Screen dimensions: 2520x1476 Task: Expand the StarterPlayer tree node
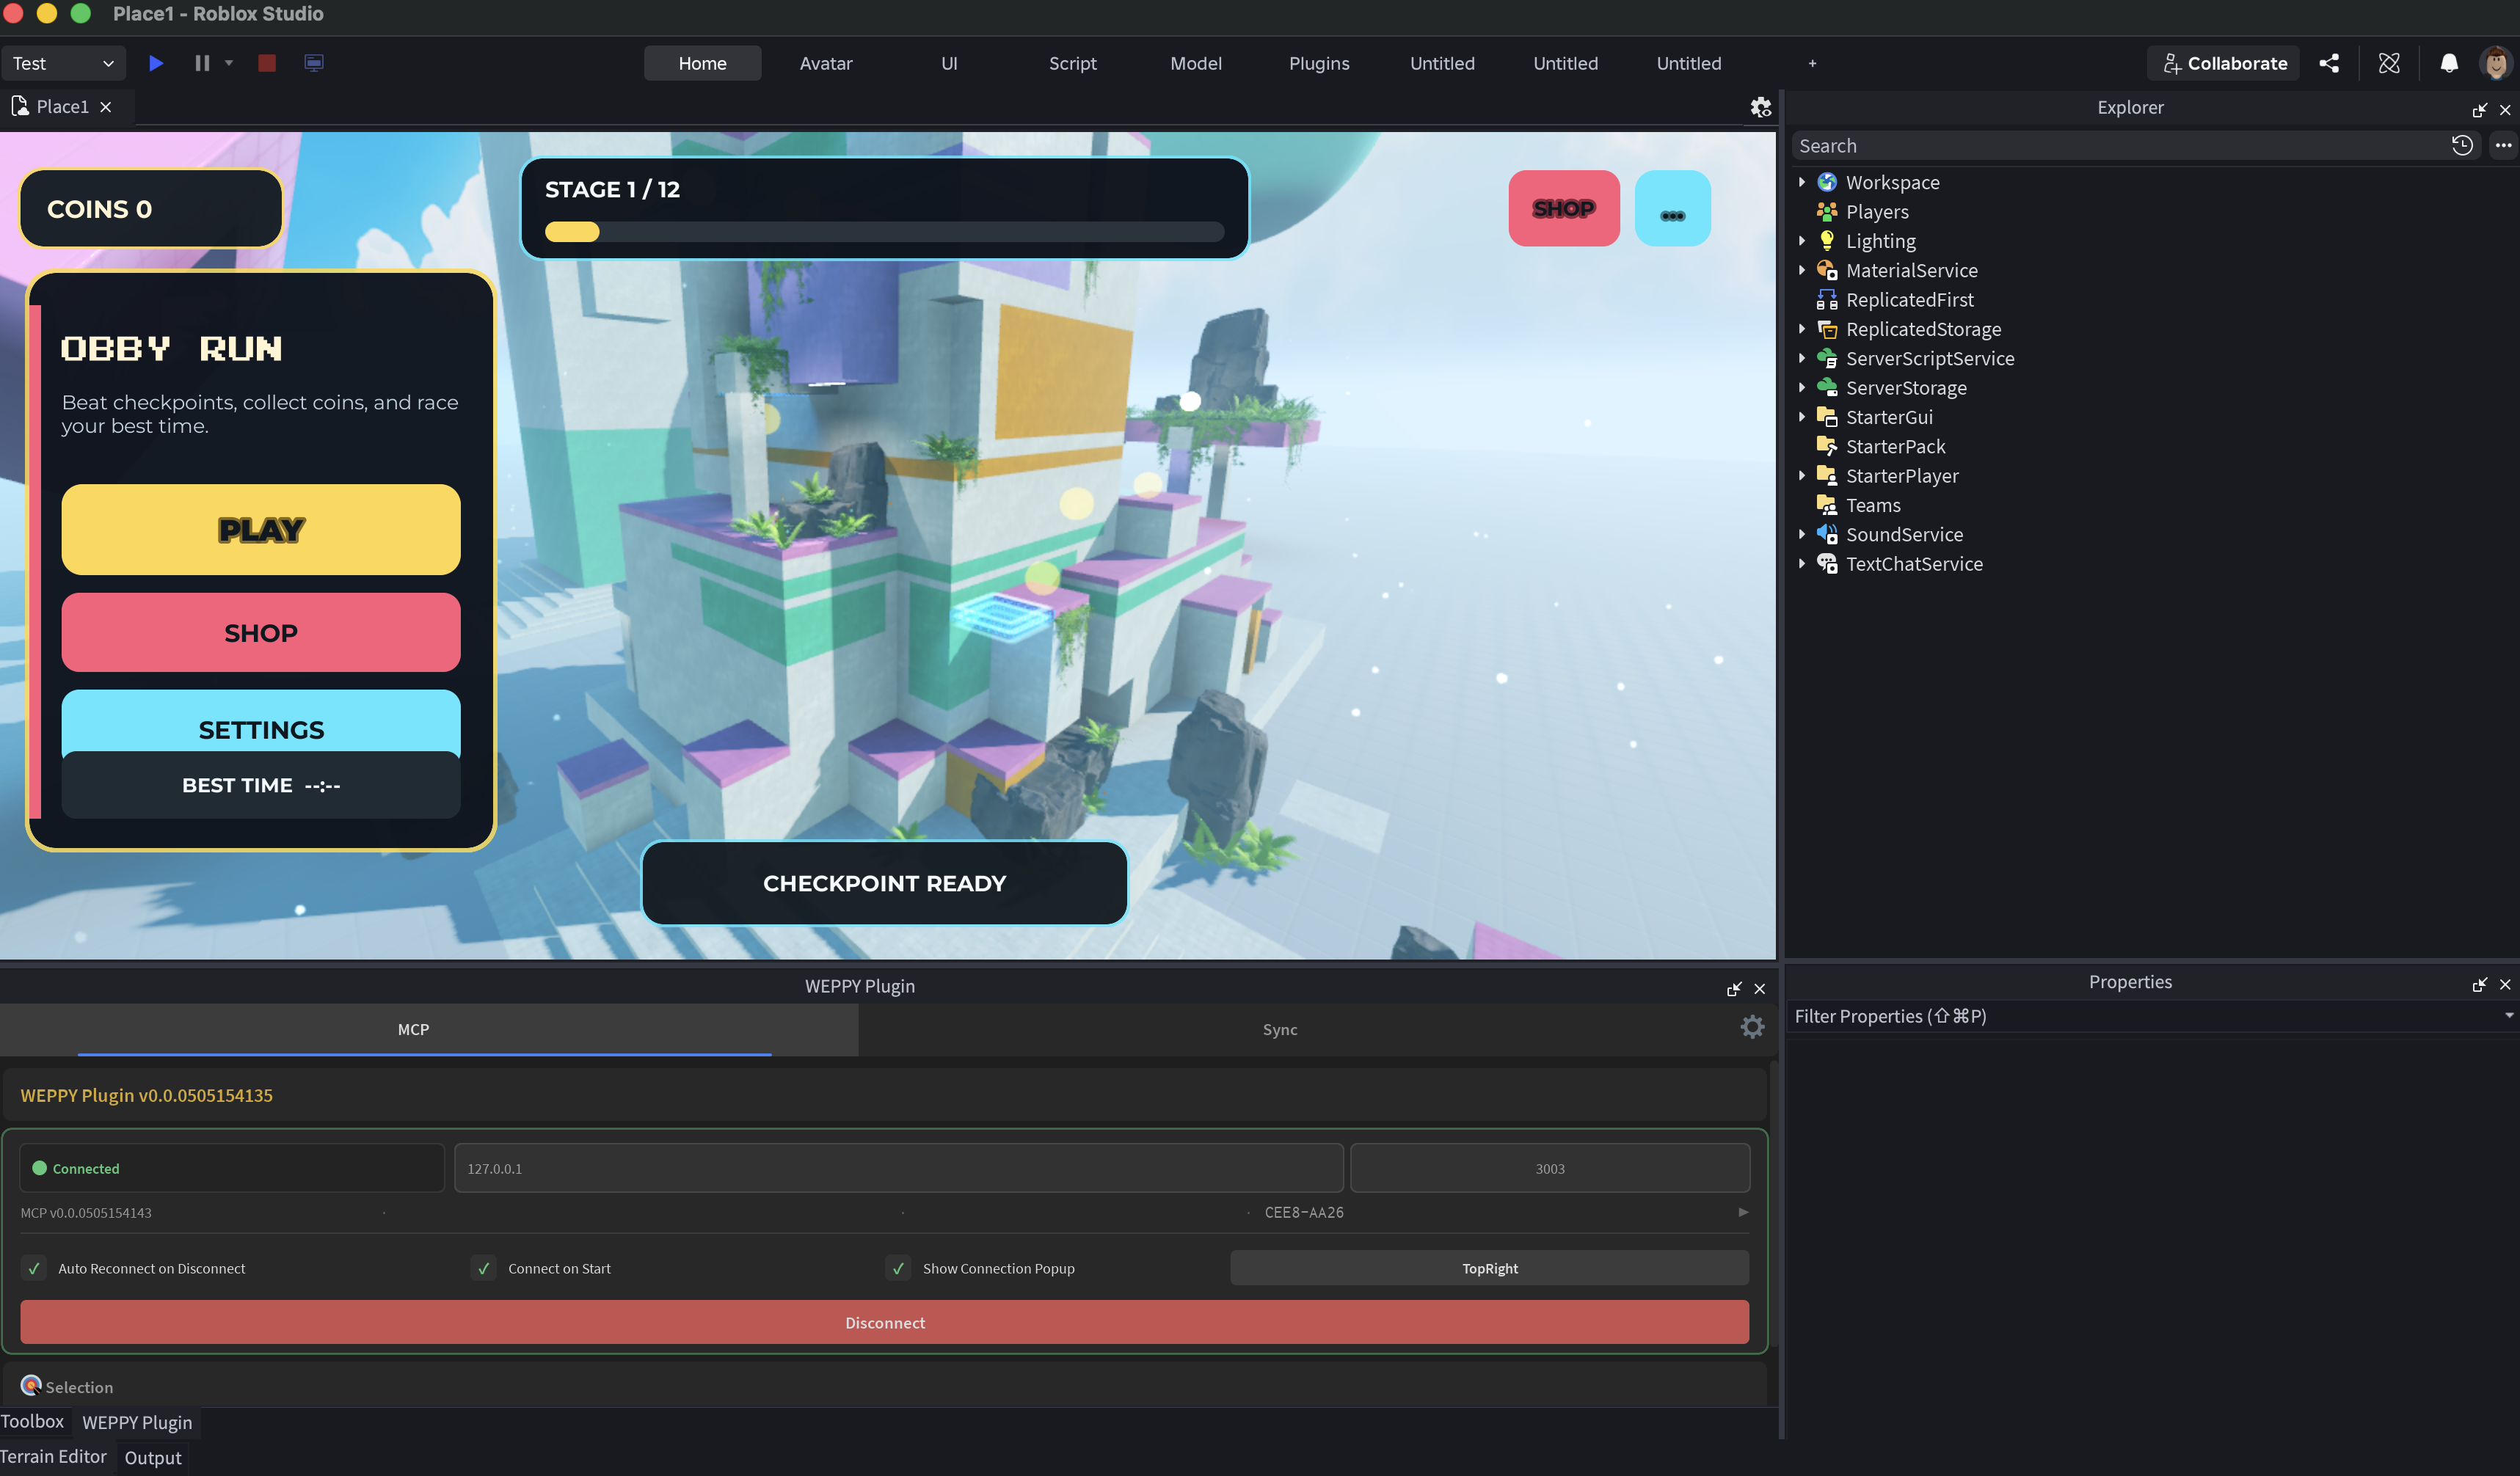(x=1801, y=476)
